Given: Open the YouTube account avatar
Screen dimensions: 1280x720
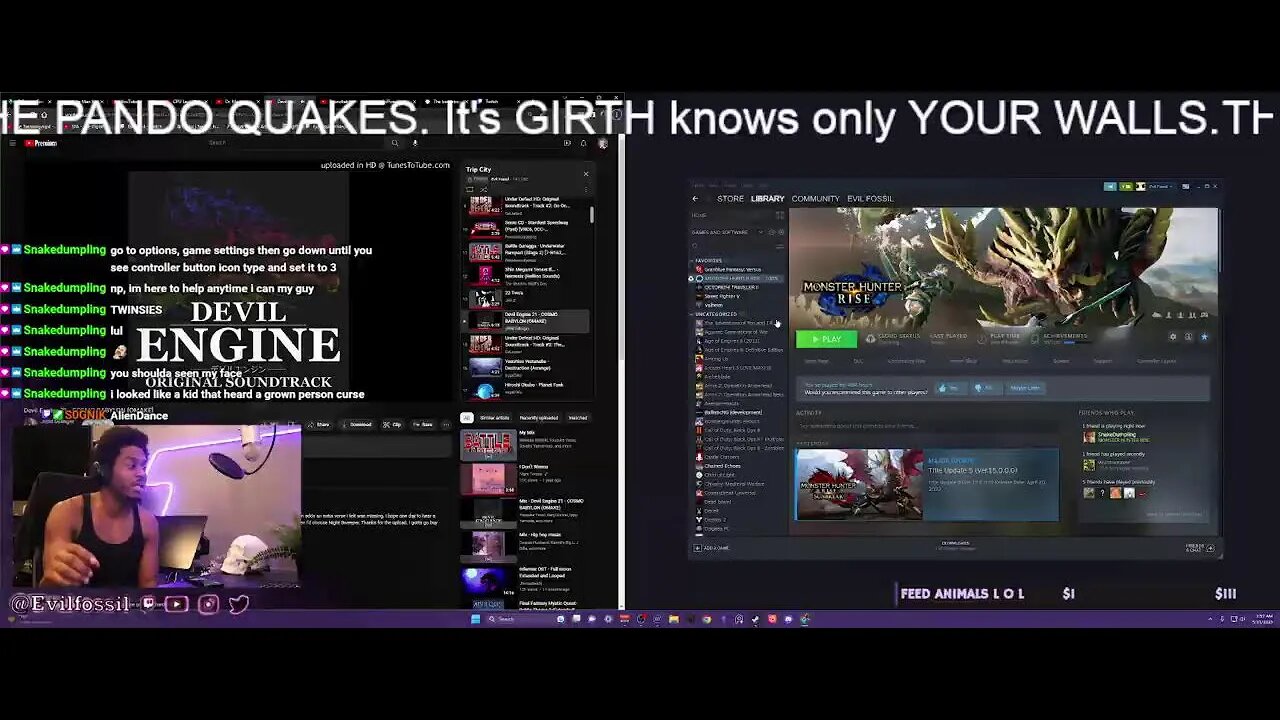Looking at the screenshot, I should (603, 143).
